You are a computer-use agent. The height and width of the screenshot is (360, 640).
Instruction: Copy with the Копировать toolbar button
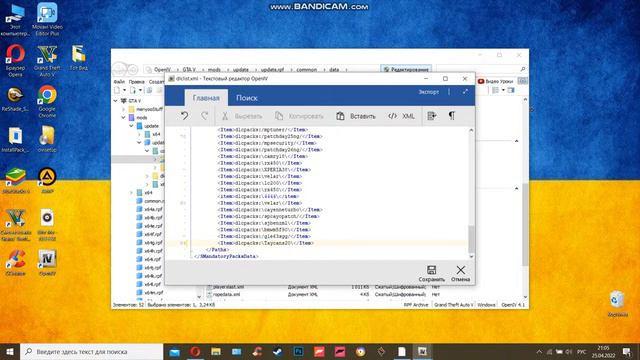[299, 116]
